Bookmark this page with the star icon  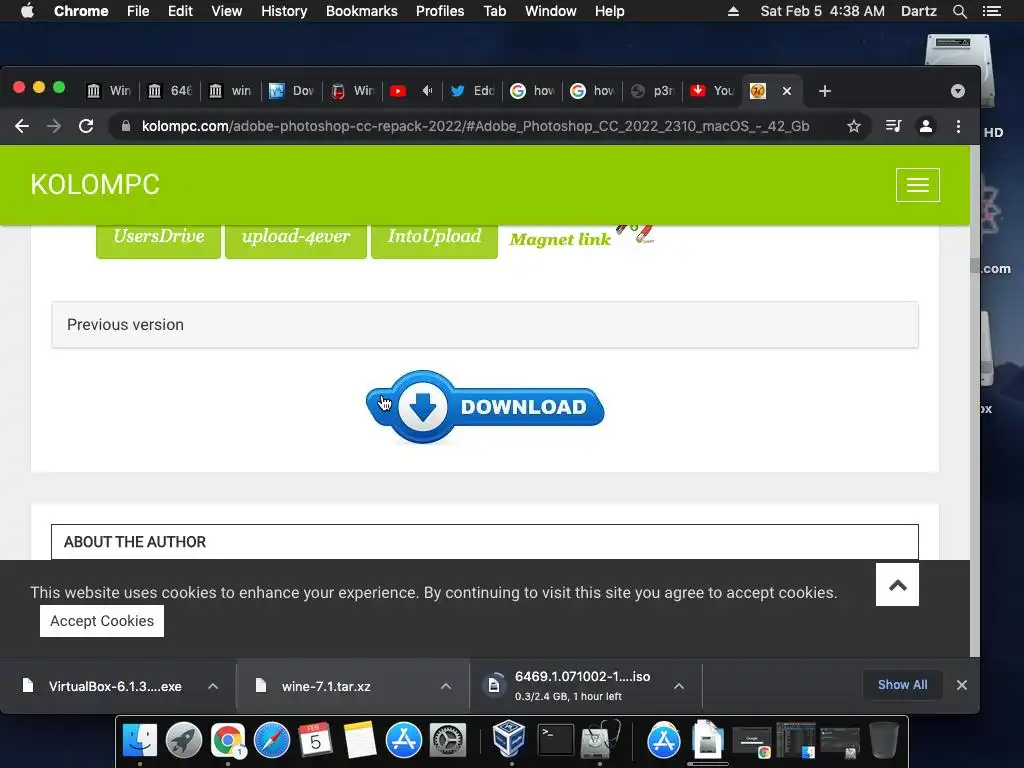tap(854, 126)
